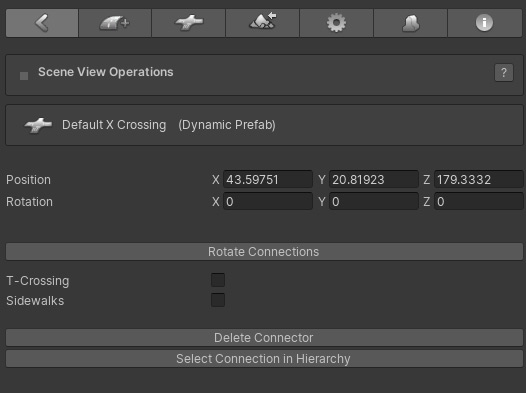Select the add road icon tab
526x393 pixels.
115,23
